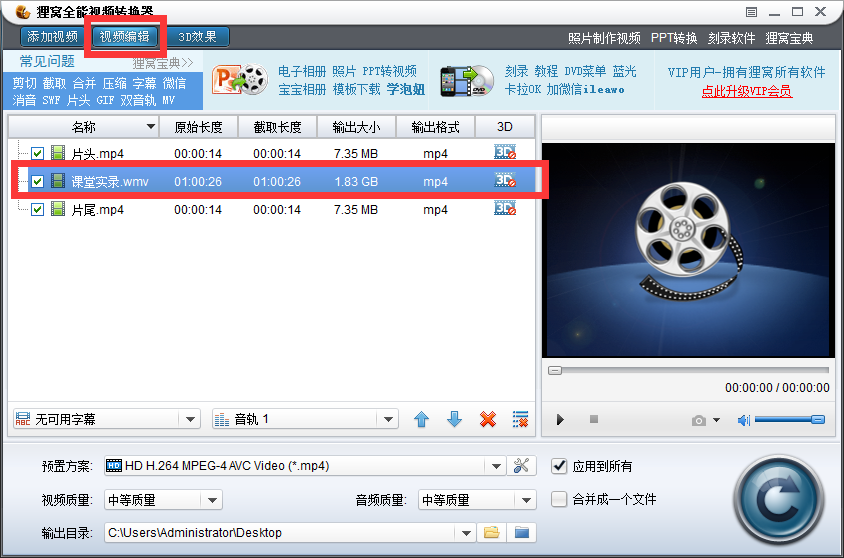
Task: Enable 合并成一个文件 checkbox
Action: coord(559,499)
